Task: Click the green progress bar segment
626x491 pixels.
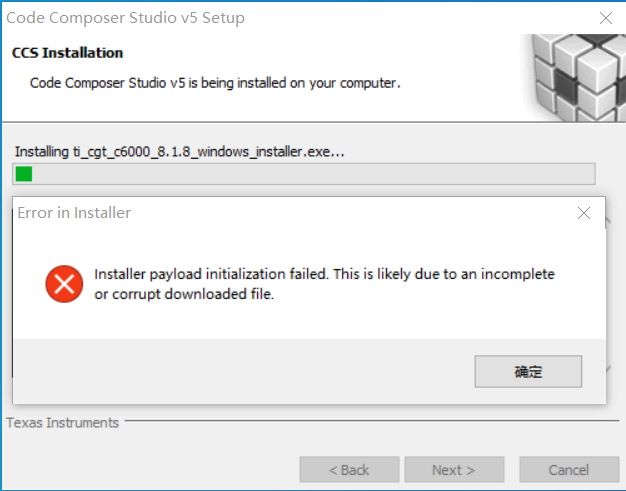Action: click(24, 174)
